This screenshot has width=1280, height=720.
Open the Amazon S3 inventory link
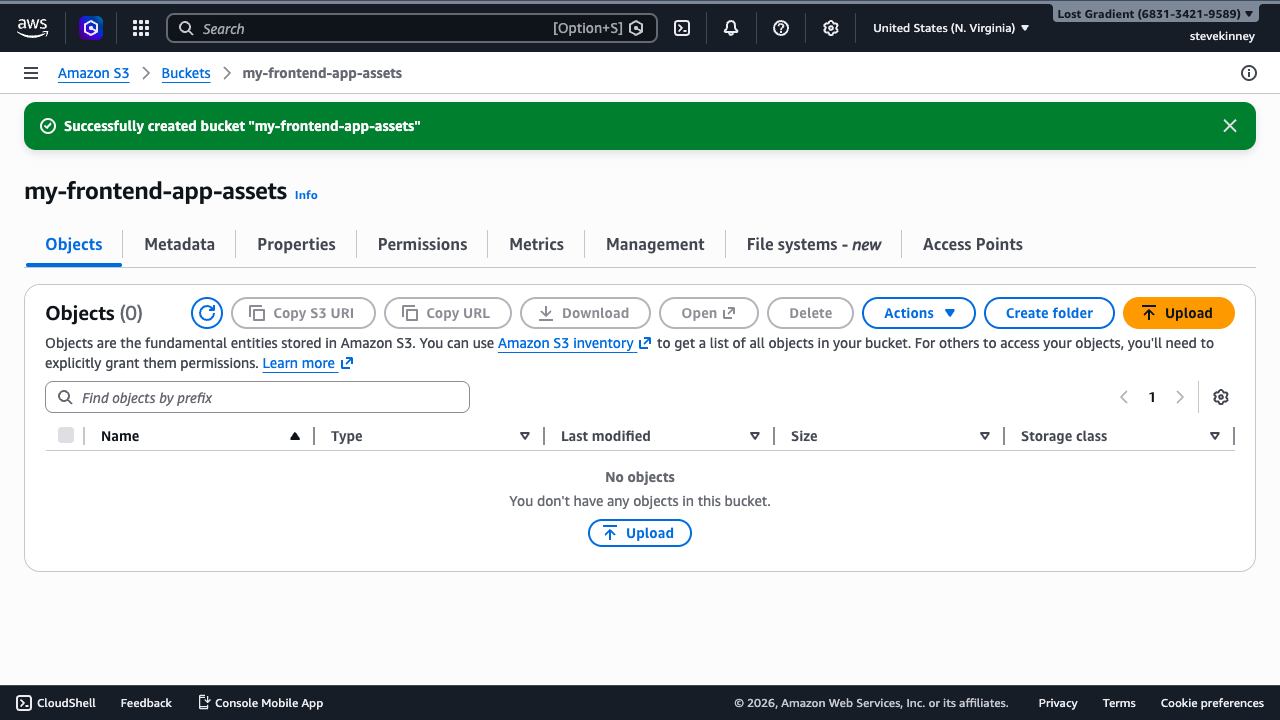(574, 343)
